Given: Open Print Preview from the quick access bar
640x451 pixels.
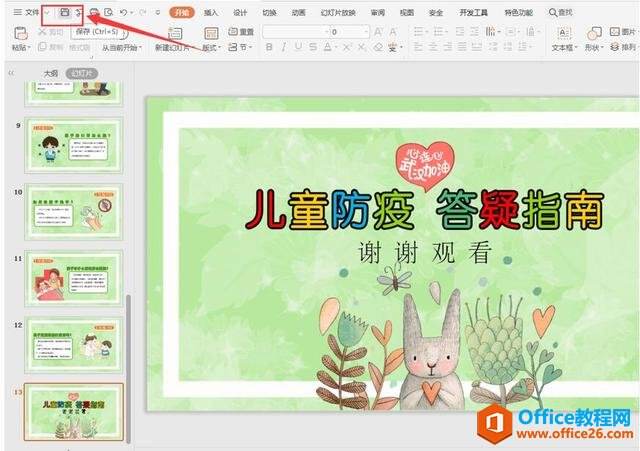Looking at the screenshot, I should point(109,13).
